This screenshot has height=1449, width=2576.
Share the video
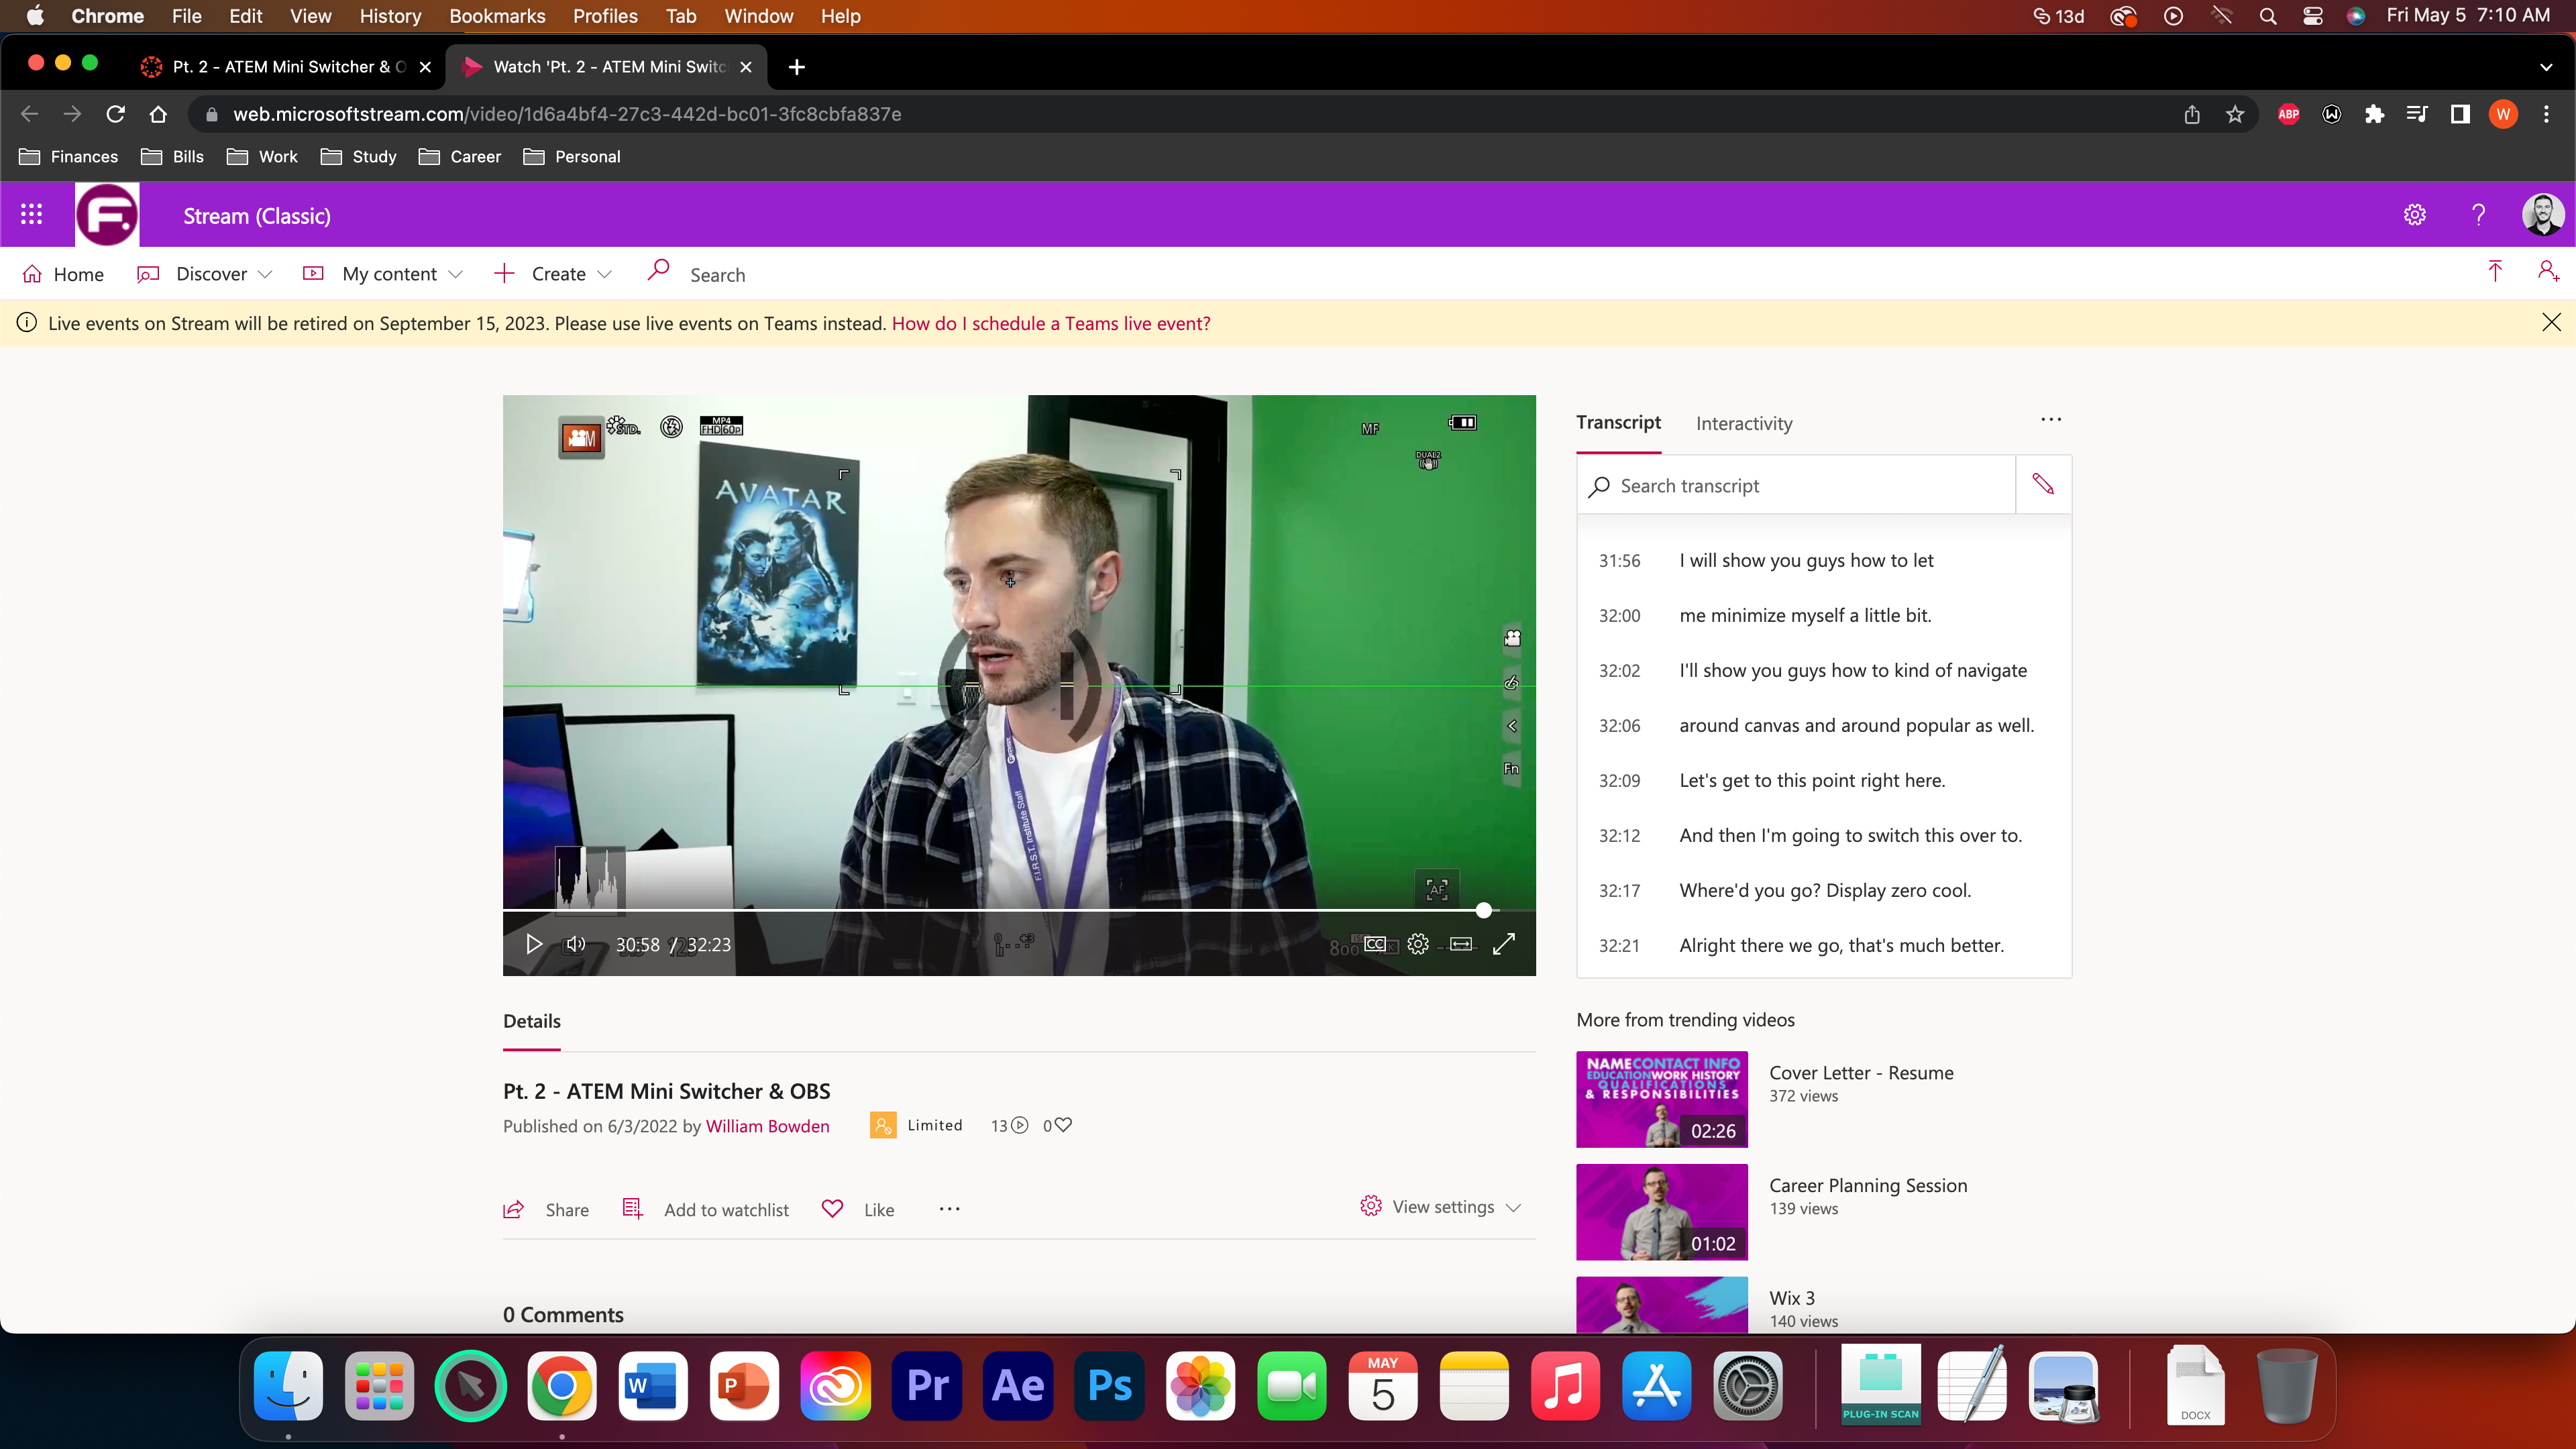click(x=546, y=1210)
